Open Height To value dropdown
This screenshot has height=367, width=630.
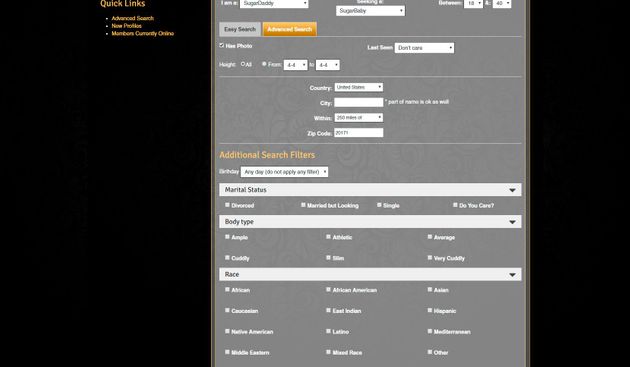[x=327, y=65]
